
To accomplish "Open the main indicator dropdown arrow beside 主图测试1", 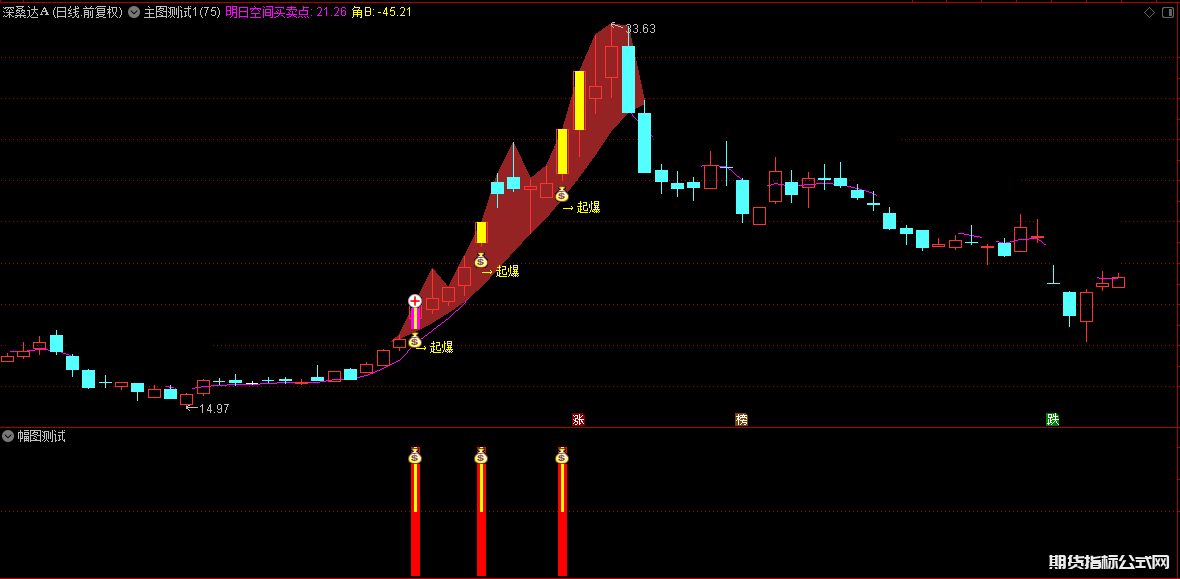I will (x=134, y=12).
